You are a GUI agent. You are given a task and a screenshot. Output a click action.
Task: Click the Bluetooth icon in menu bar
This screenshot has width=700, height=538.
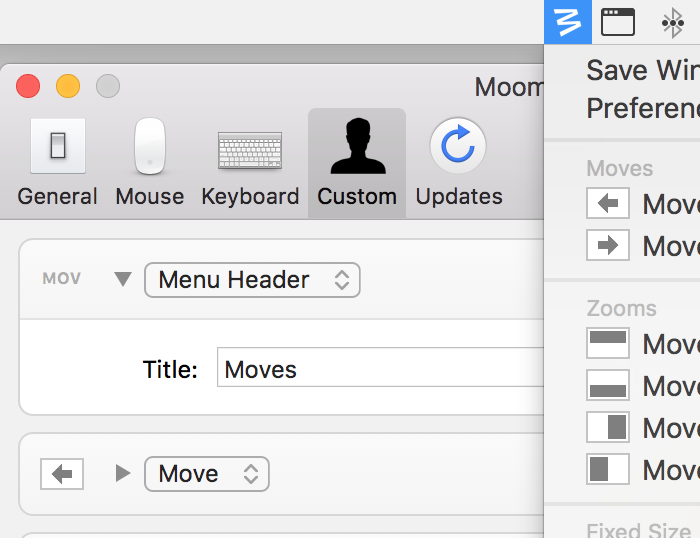pyautogui.click(x=673, y=23)
